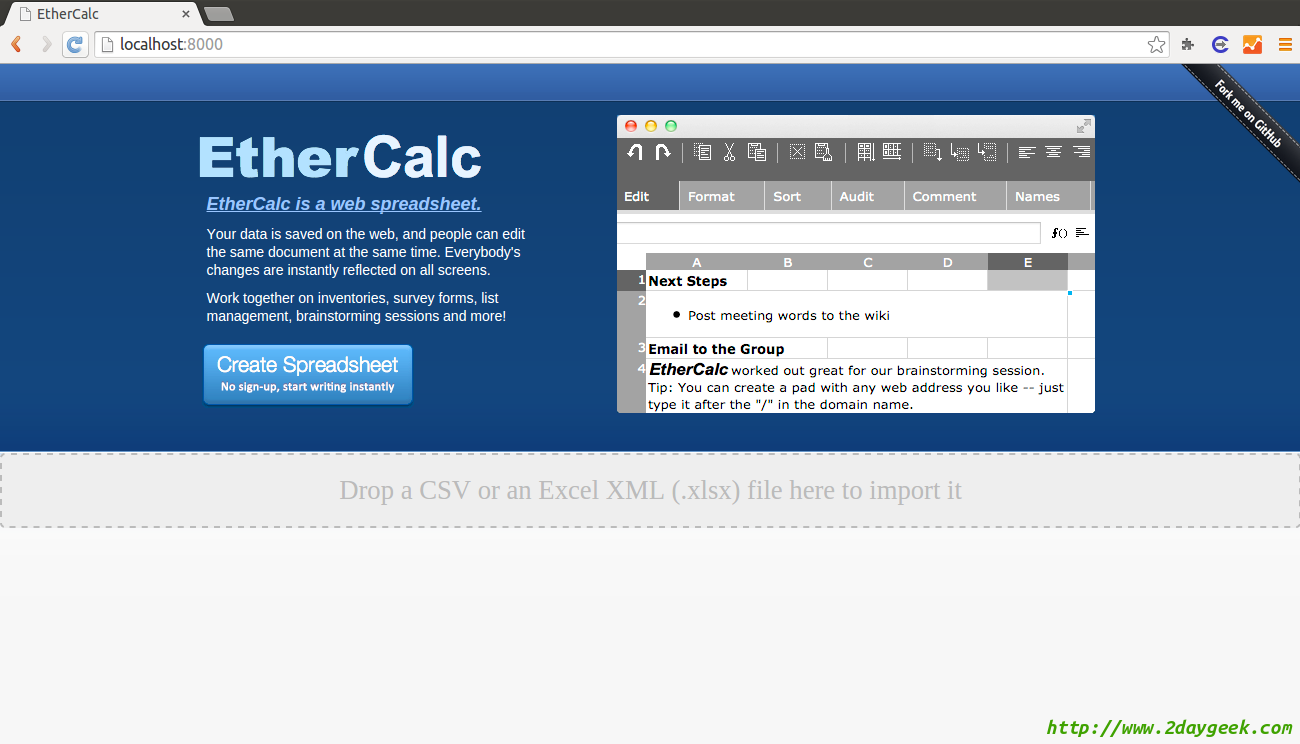Click the Move paste selection icon

click(x=960, y=152)
